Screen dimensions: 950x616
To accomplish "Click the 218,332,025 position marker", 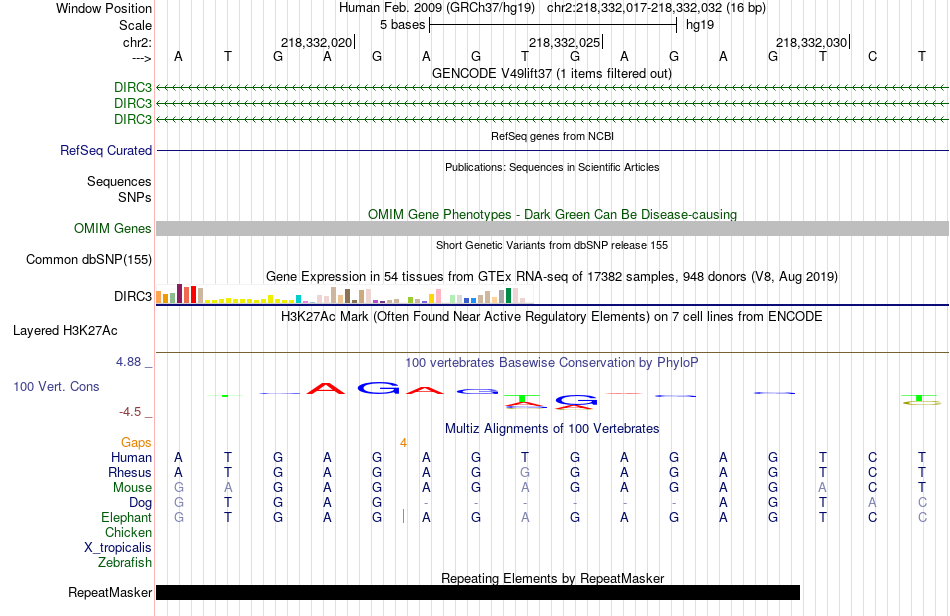I will (x=565, y=42).
